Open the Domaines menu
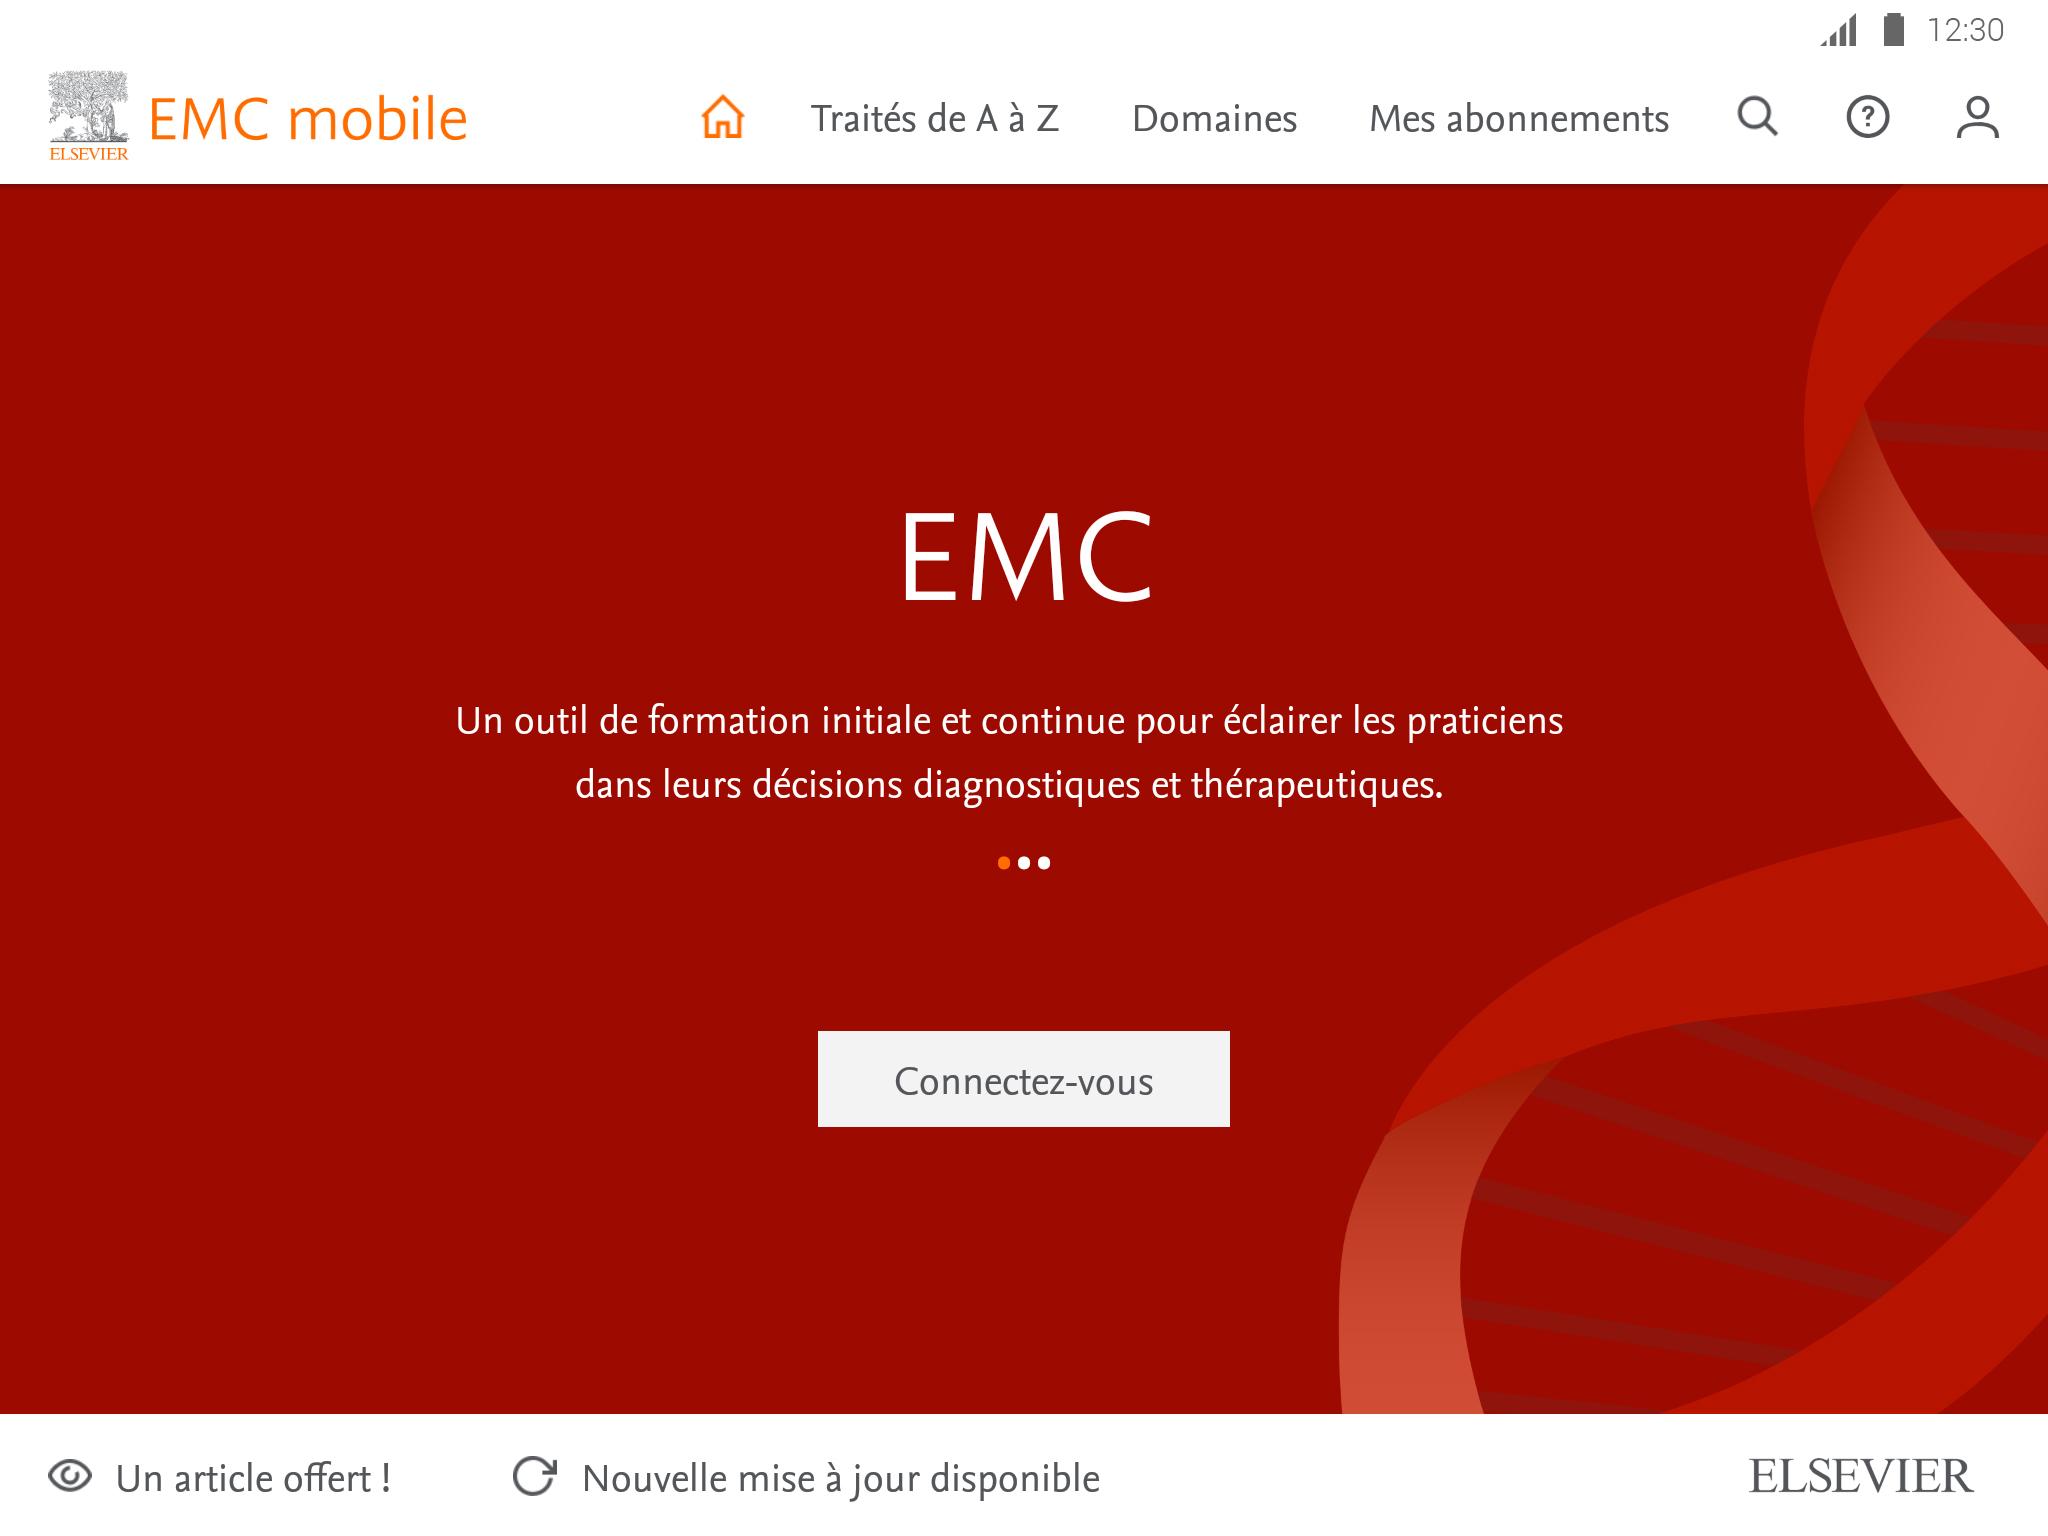Image resolution: width=2048 pixels, height=1536 pixels. 1214,118
